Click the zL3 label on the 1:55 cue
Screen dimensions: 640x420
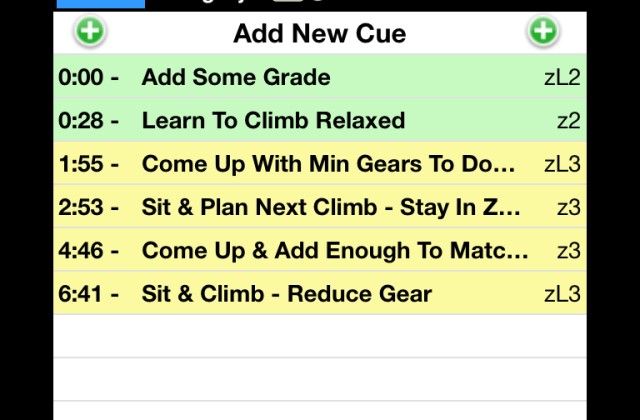coord(562,164)
